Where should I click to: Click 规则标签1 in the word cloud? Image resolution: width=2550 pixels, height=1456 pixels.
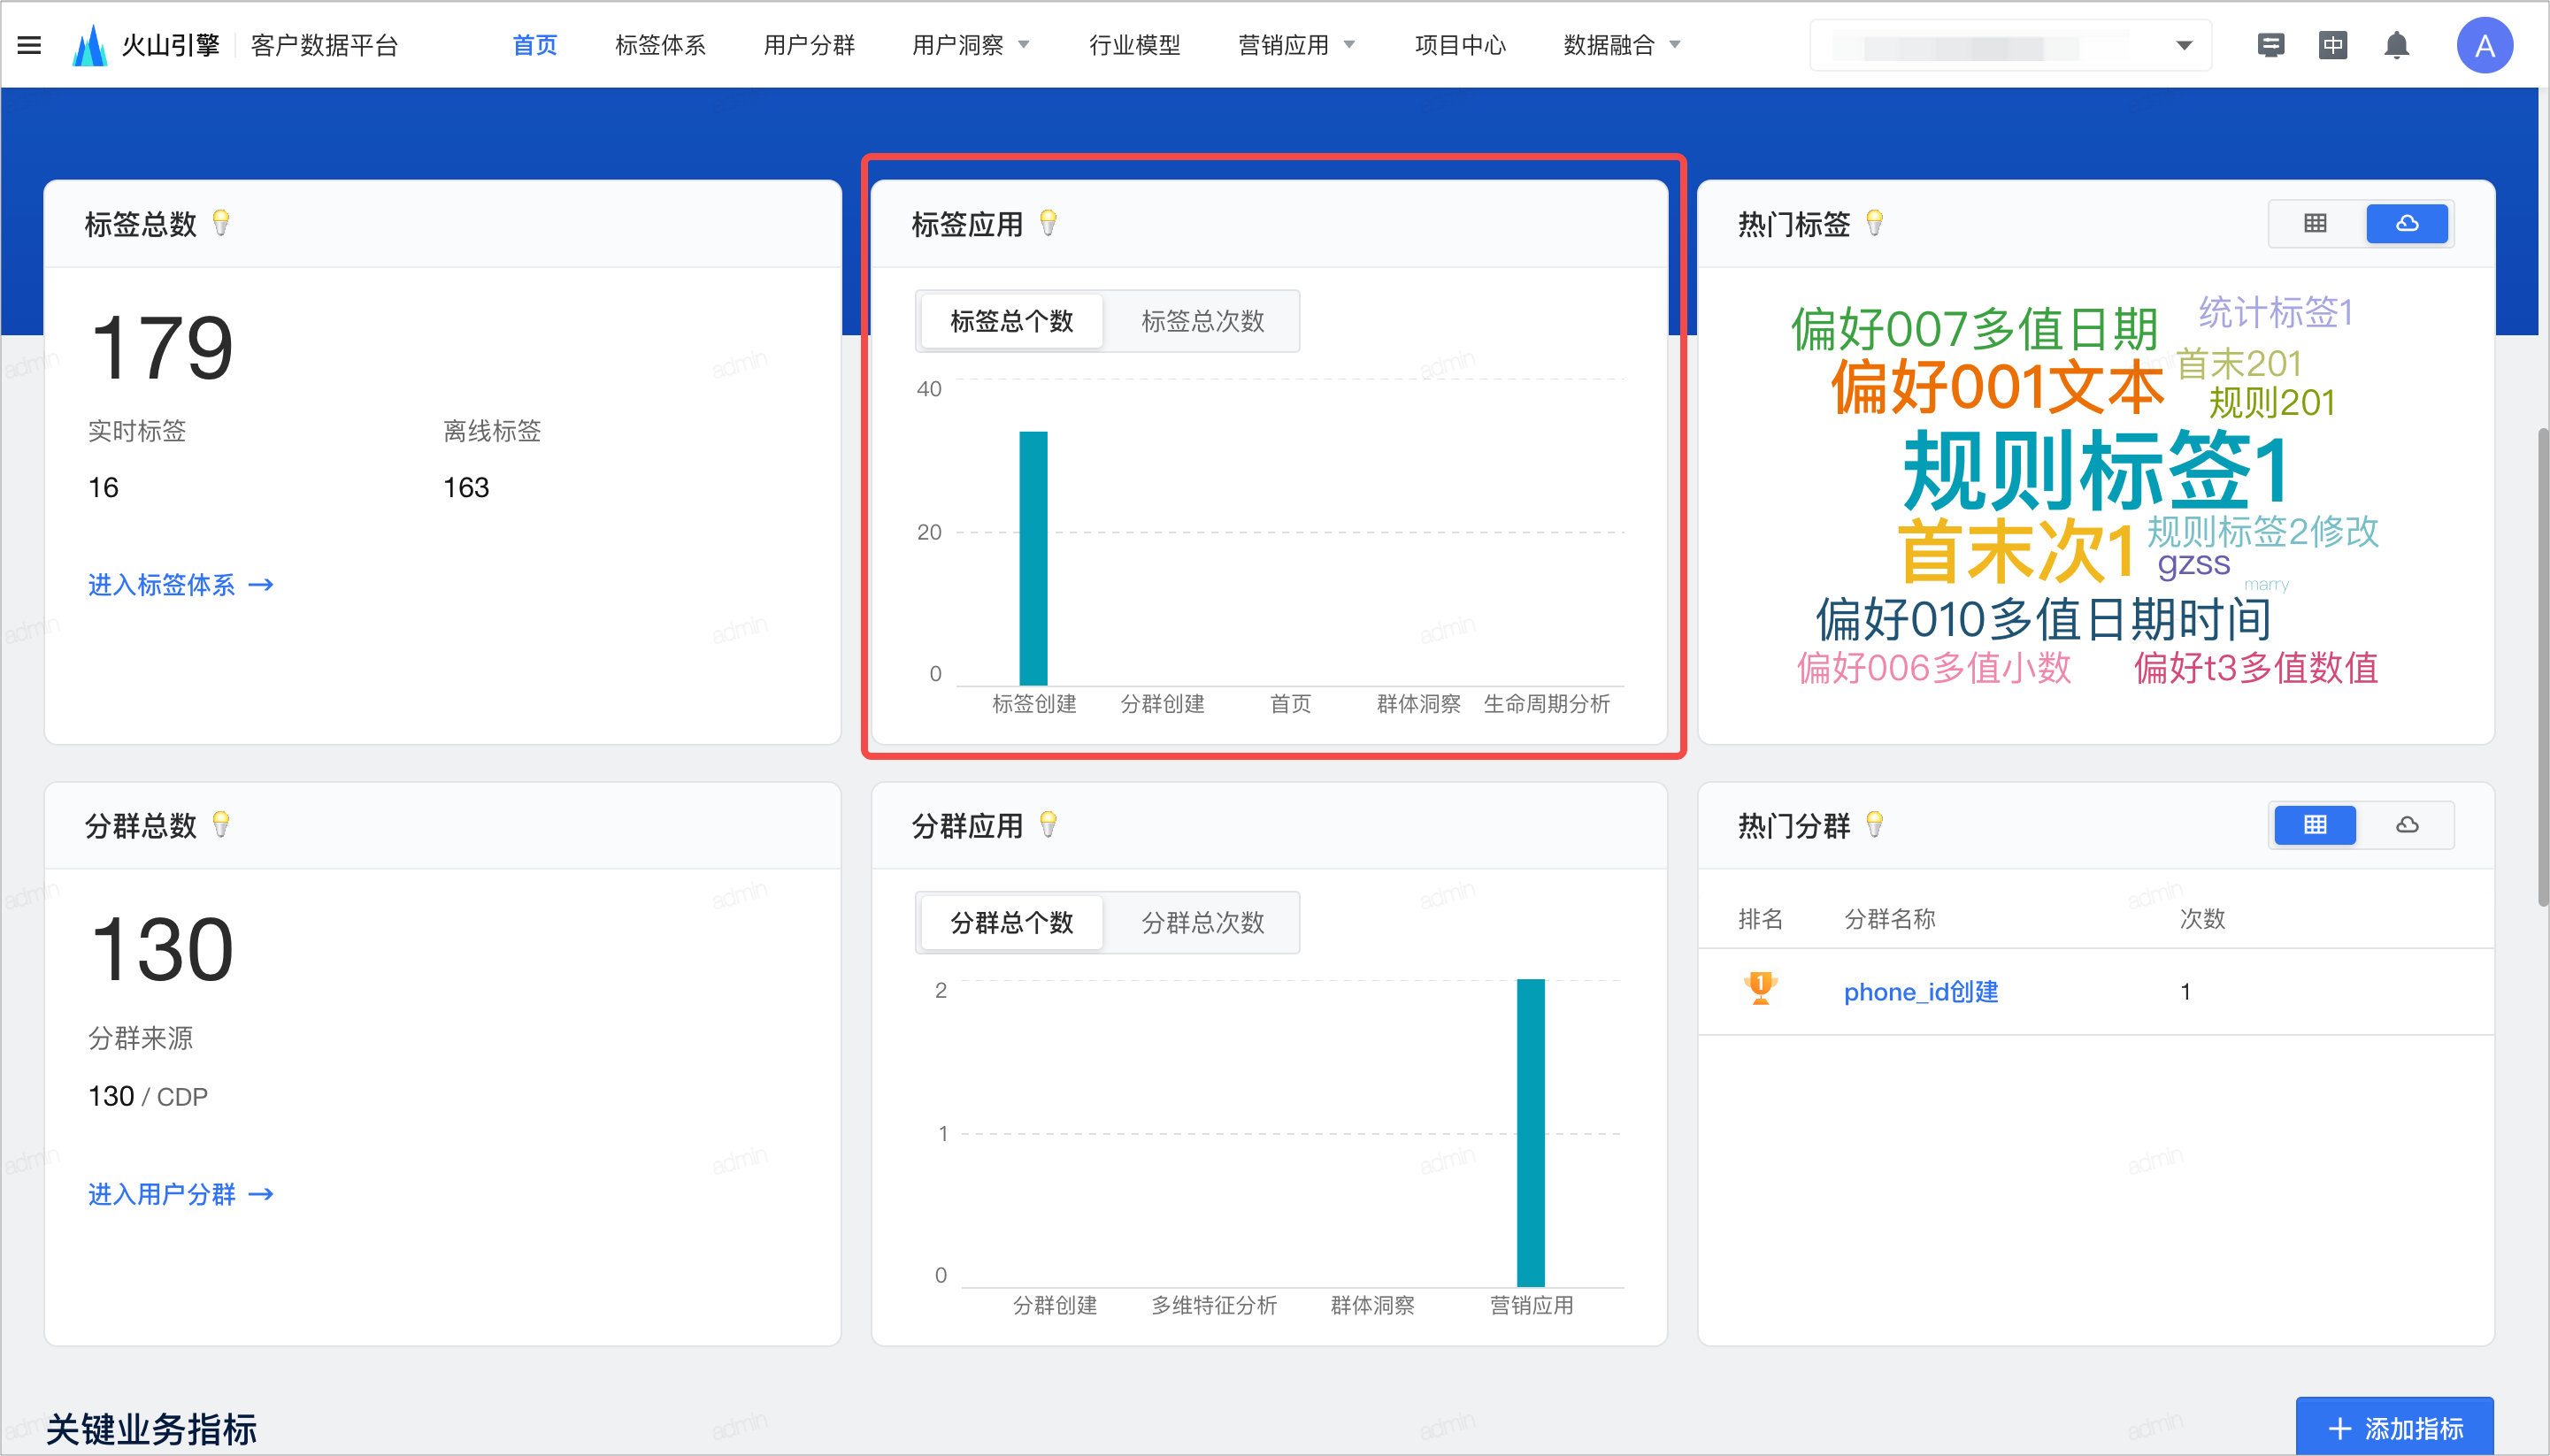pos(2096,469)
